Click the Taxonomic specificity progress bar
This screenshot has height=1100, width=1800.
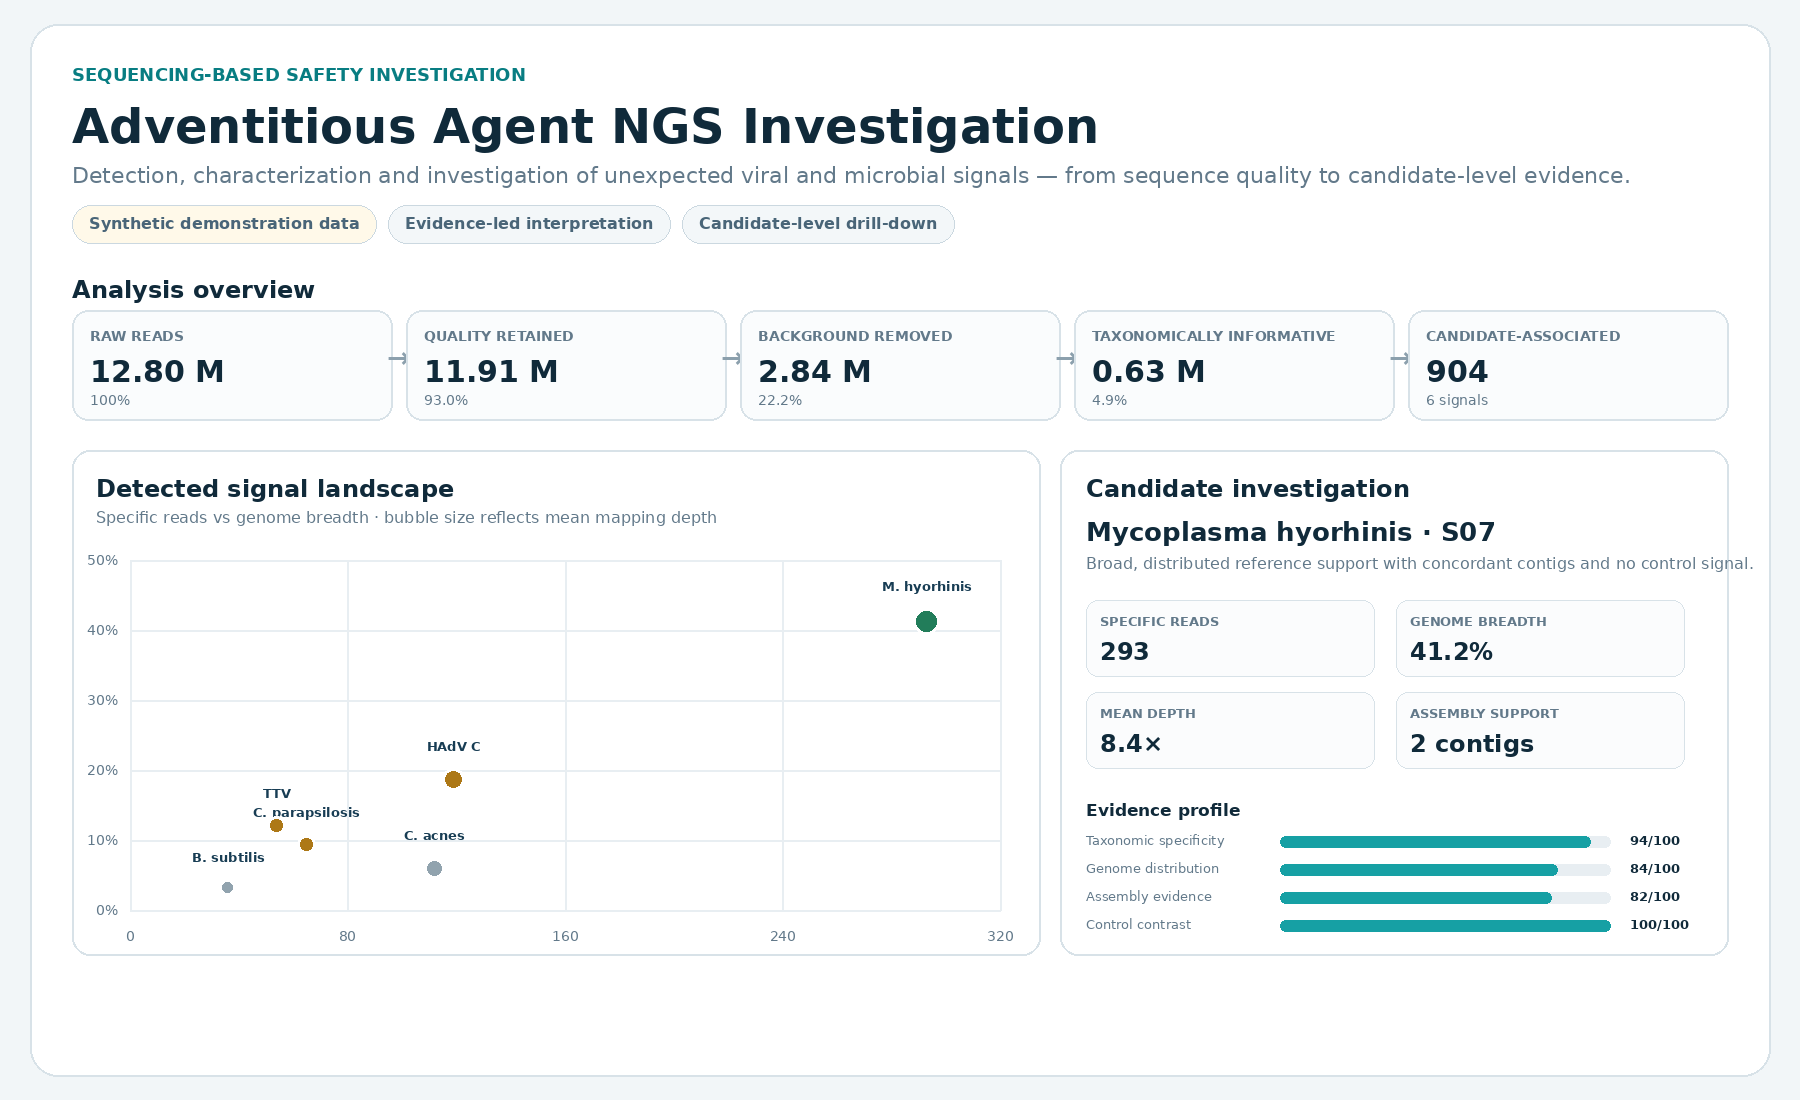click(x=1445, y=842)
